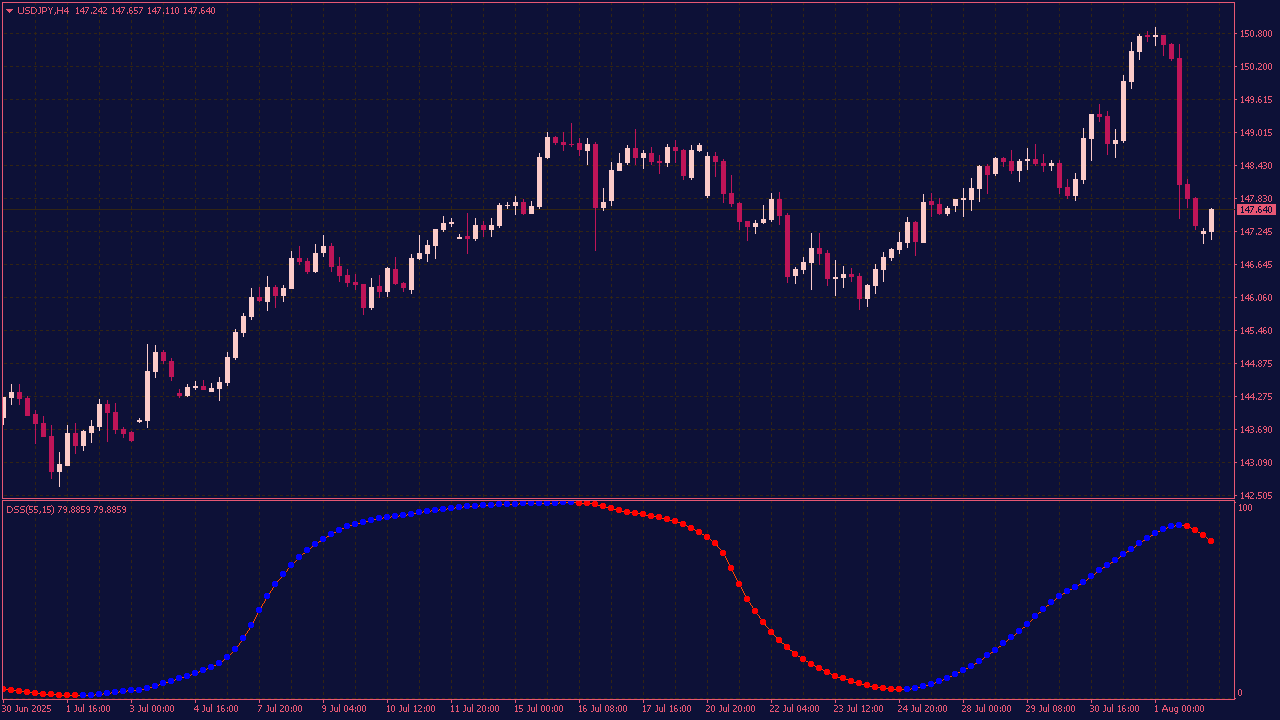Click the 150.800 price axis label
Viewport: 1280px width, 720px height.
1255,34
